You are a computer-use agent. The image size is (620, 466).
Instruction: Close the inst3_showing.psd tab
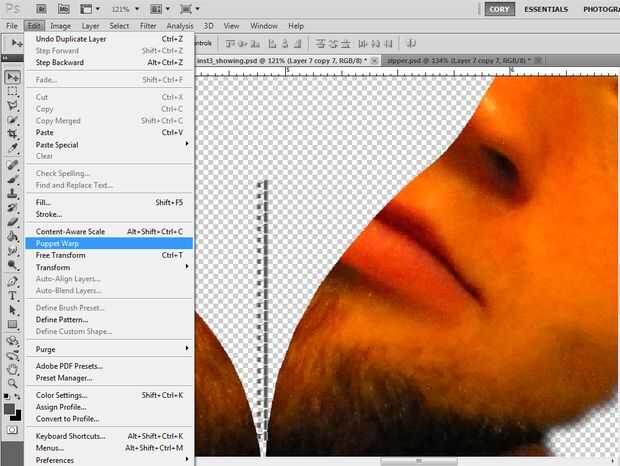tap(374, 60)
